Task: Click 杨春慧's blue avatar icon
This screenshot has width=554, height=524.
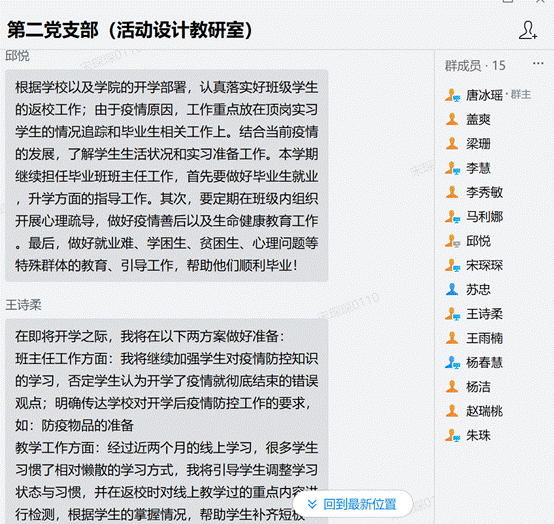Action: coord(452,363)
